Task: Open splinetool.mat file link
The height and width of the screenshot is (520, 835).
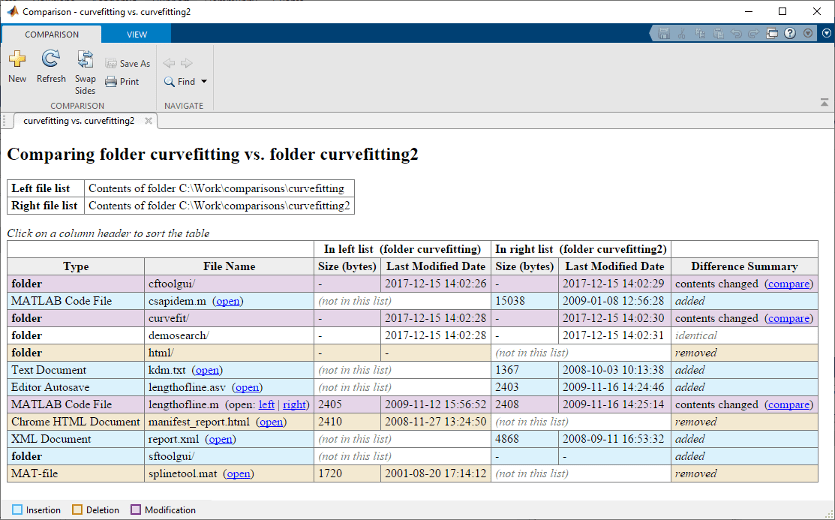Action: click(239, 474)
